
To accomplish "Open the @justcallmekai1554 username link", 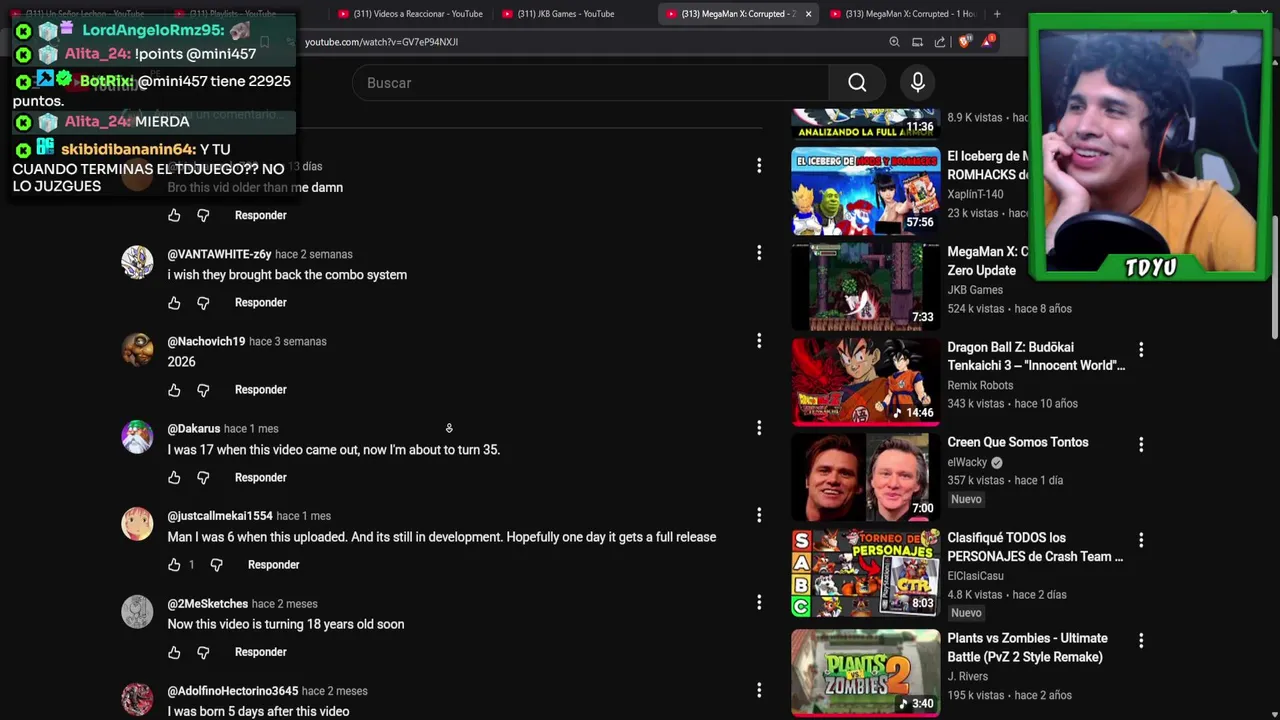I will click(219, 516).
